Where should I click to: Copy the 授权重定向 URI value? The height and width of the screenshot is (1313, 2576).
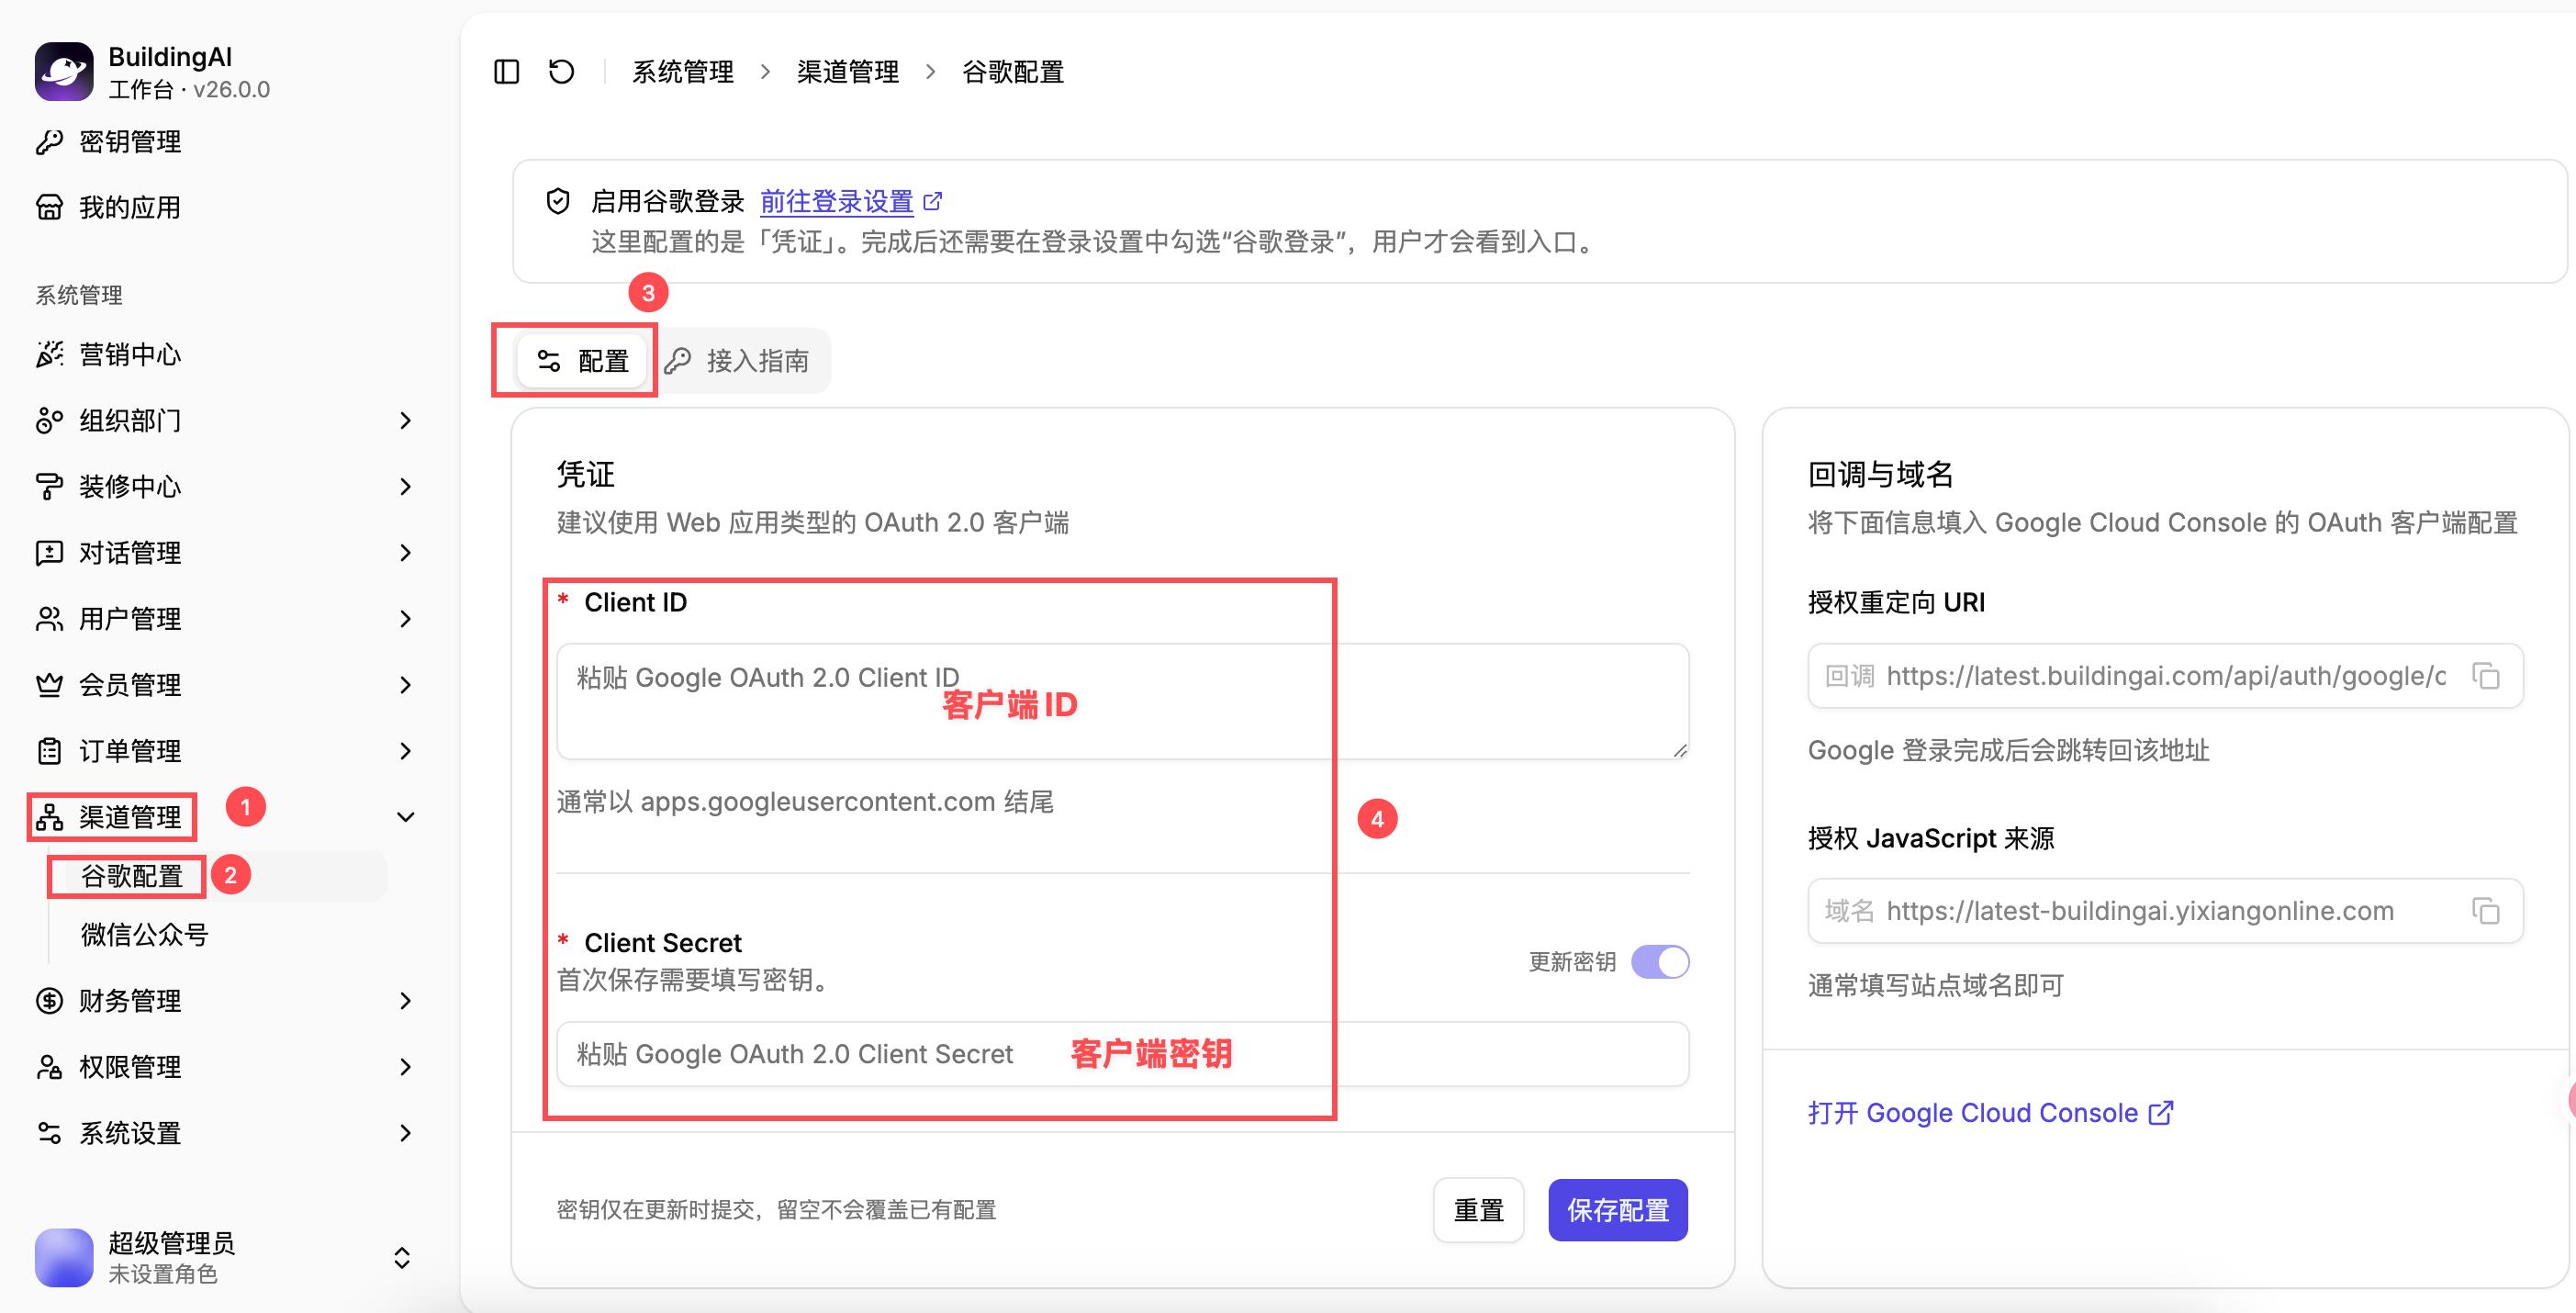coord(2486,676)
